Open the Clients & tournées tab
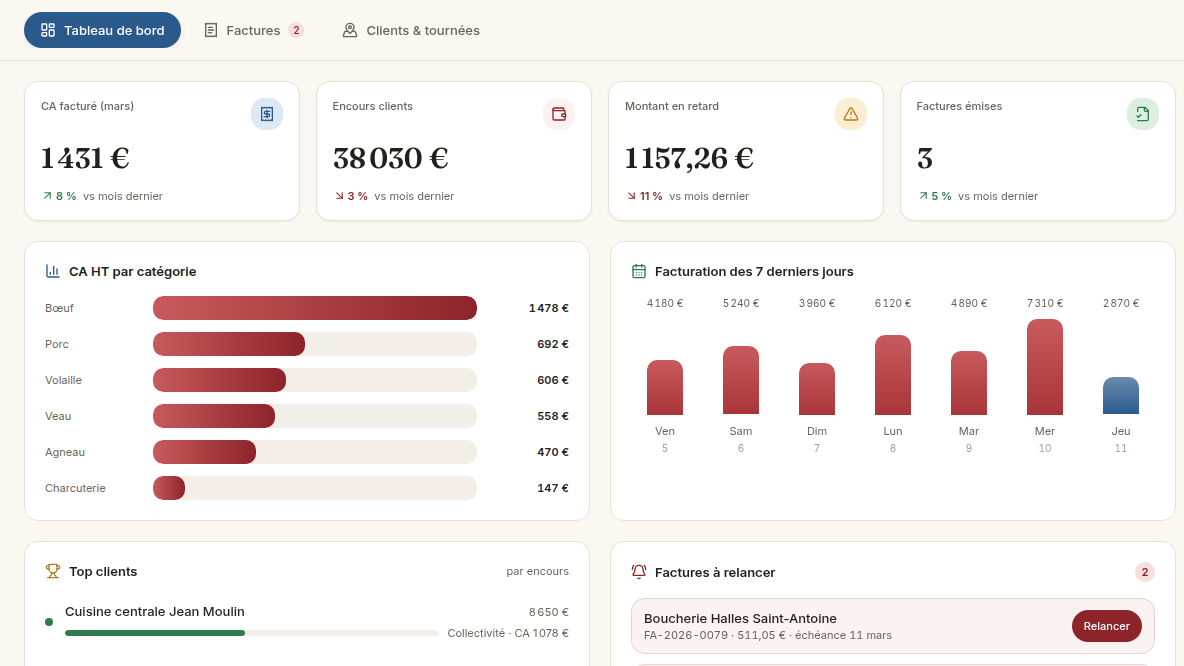Screen dimensions: 1184x666 point(411,30)
